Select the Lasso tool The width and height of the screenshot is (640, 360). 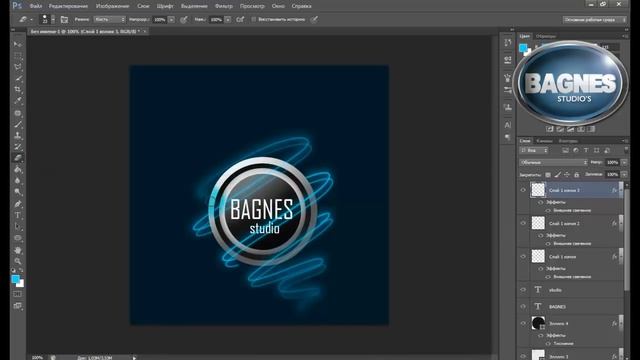[18, 67]
